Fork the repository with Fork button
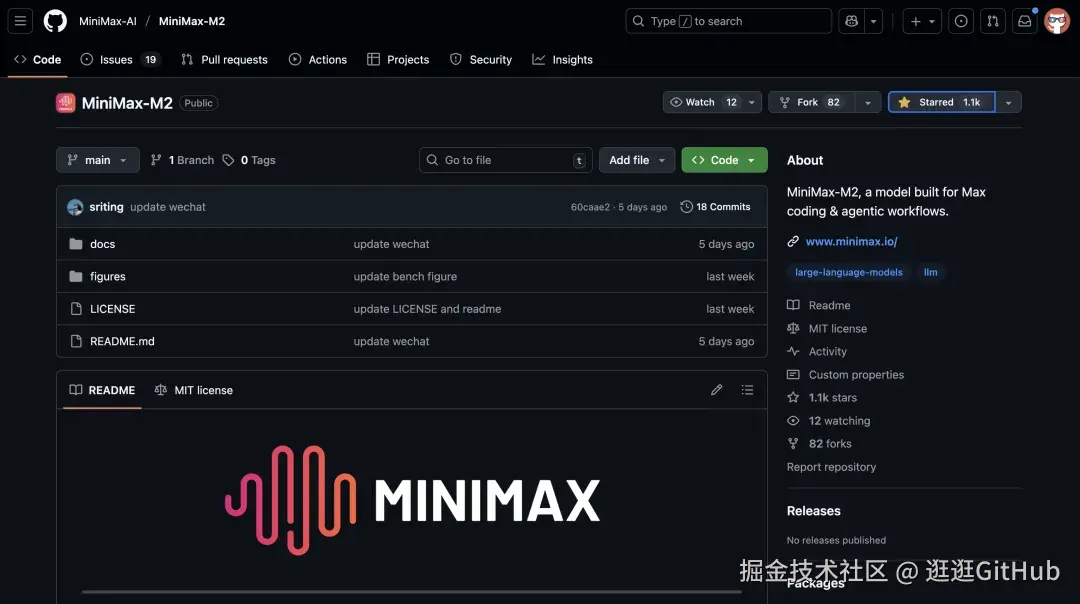Image resolution: width=1080 pixels, height=604 pixels. [x=811, y=102]
